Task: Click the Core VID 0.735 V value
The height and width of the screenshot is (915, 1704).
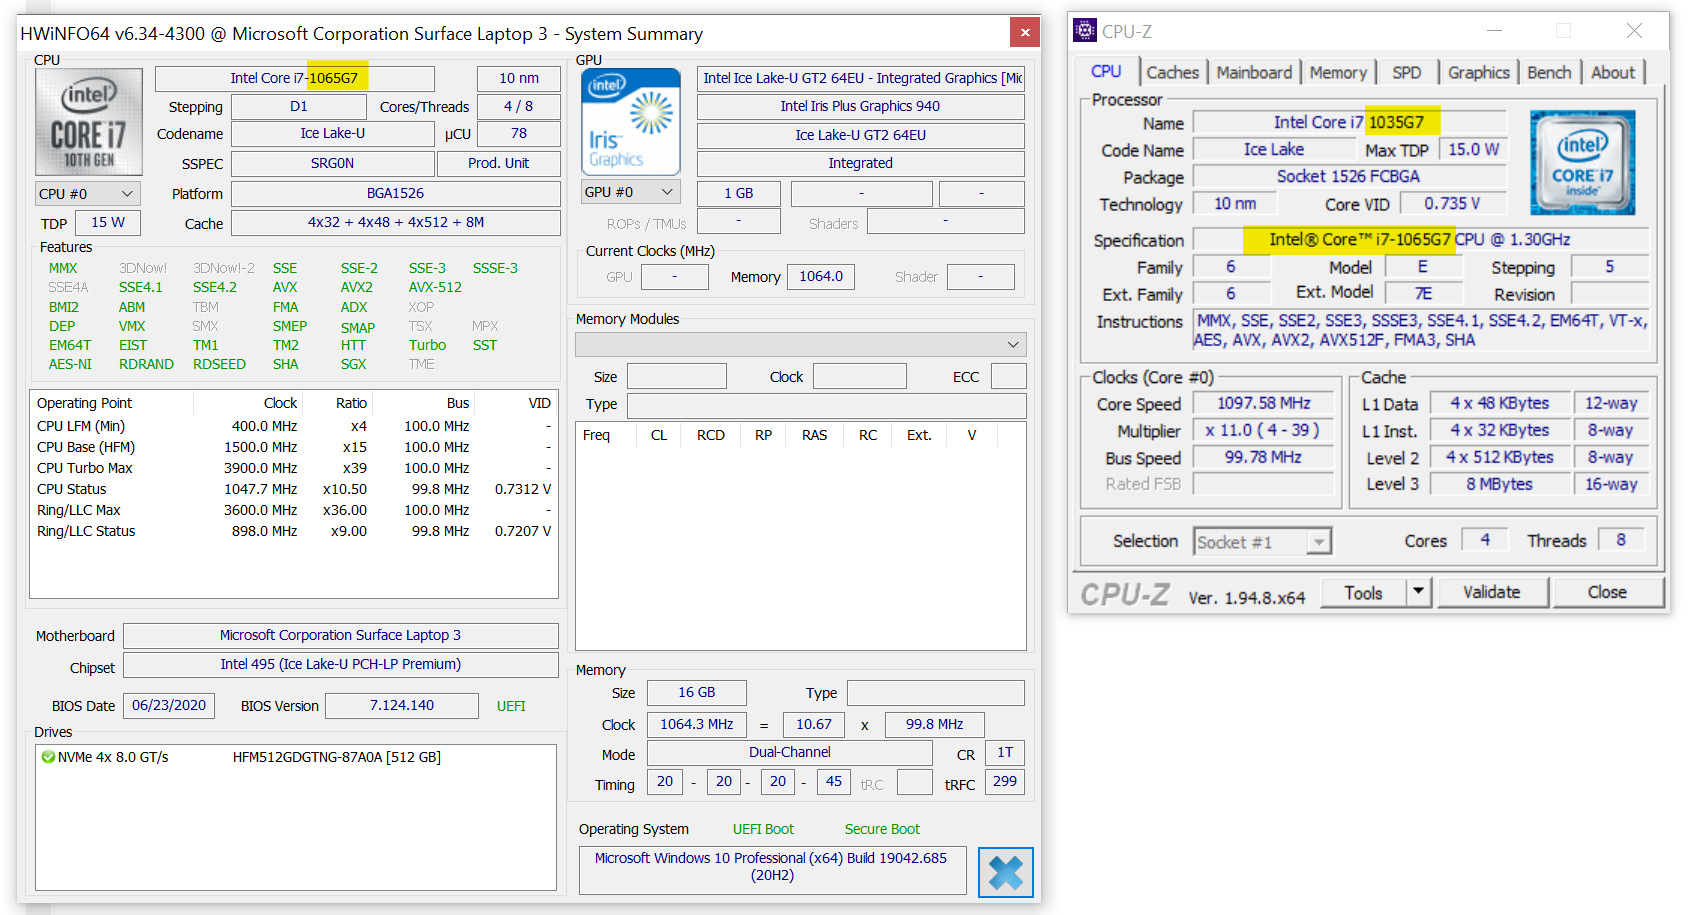Action: (1452, 204)
